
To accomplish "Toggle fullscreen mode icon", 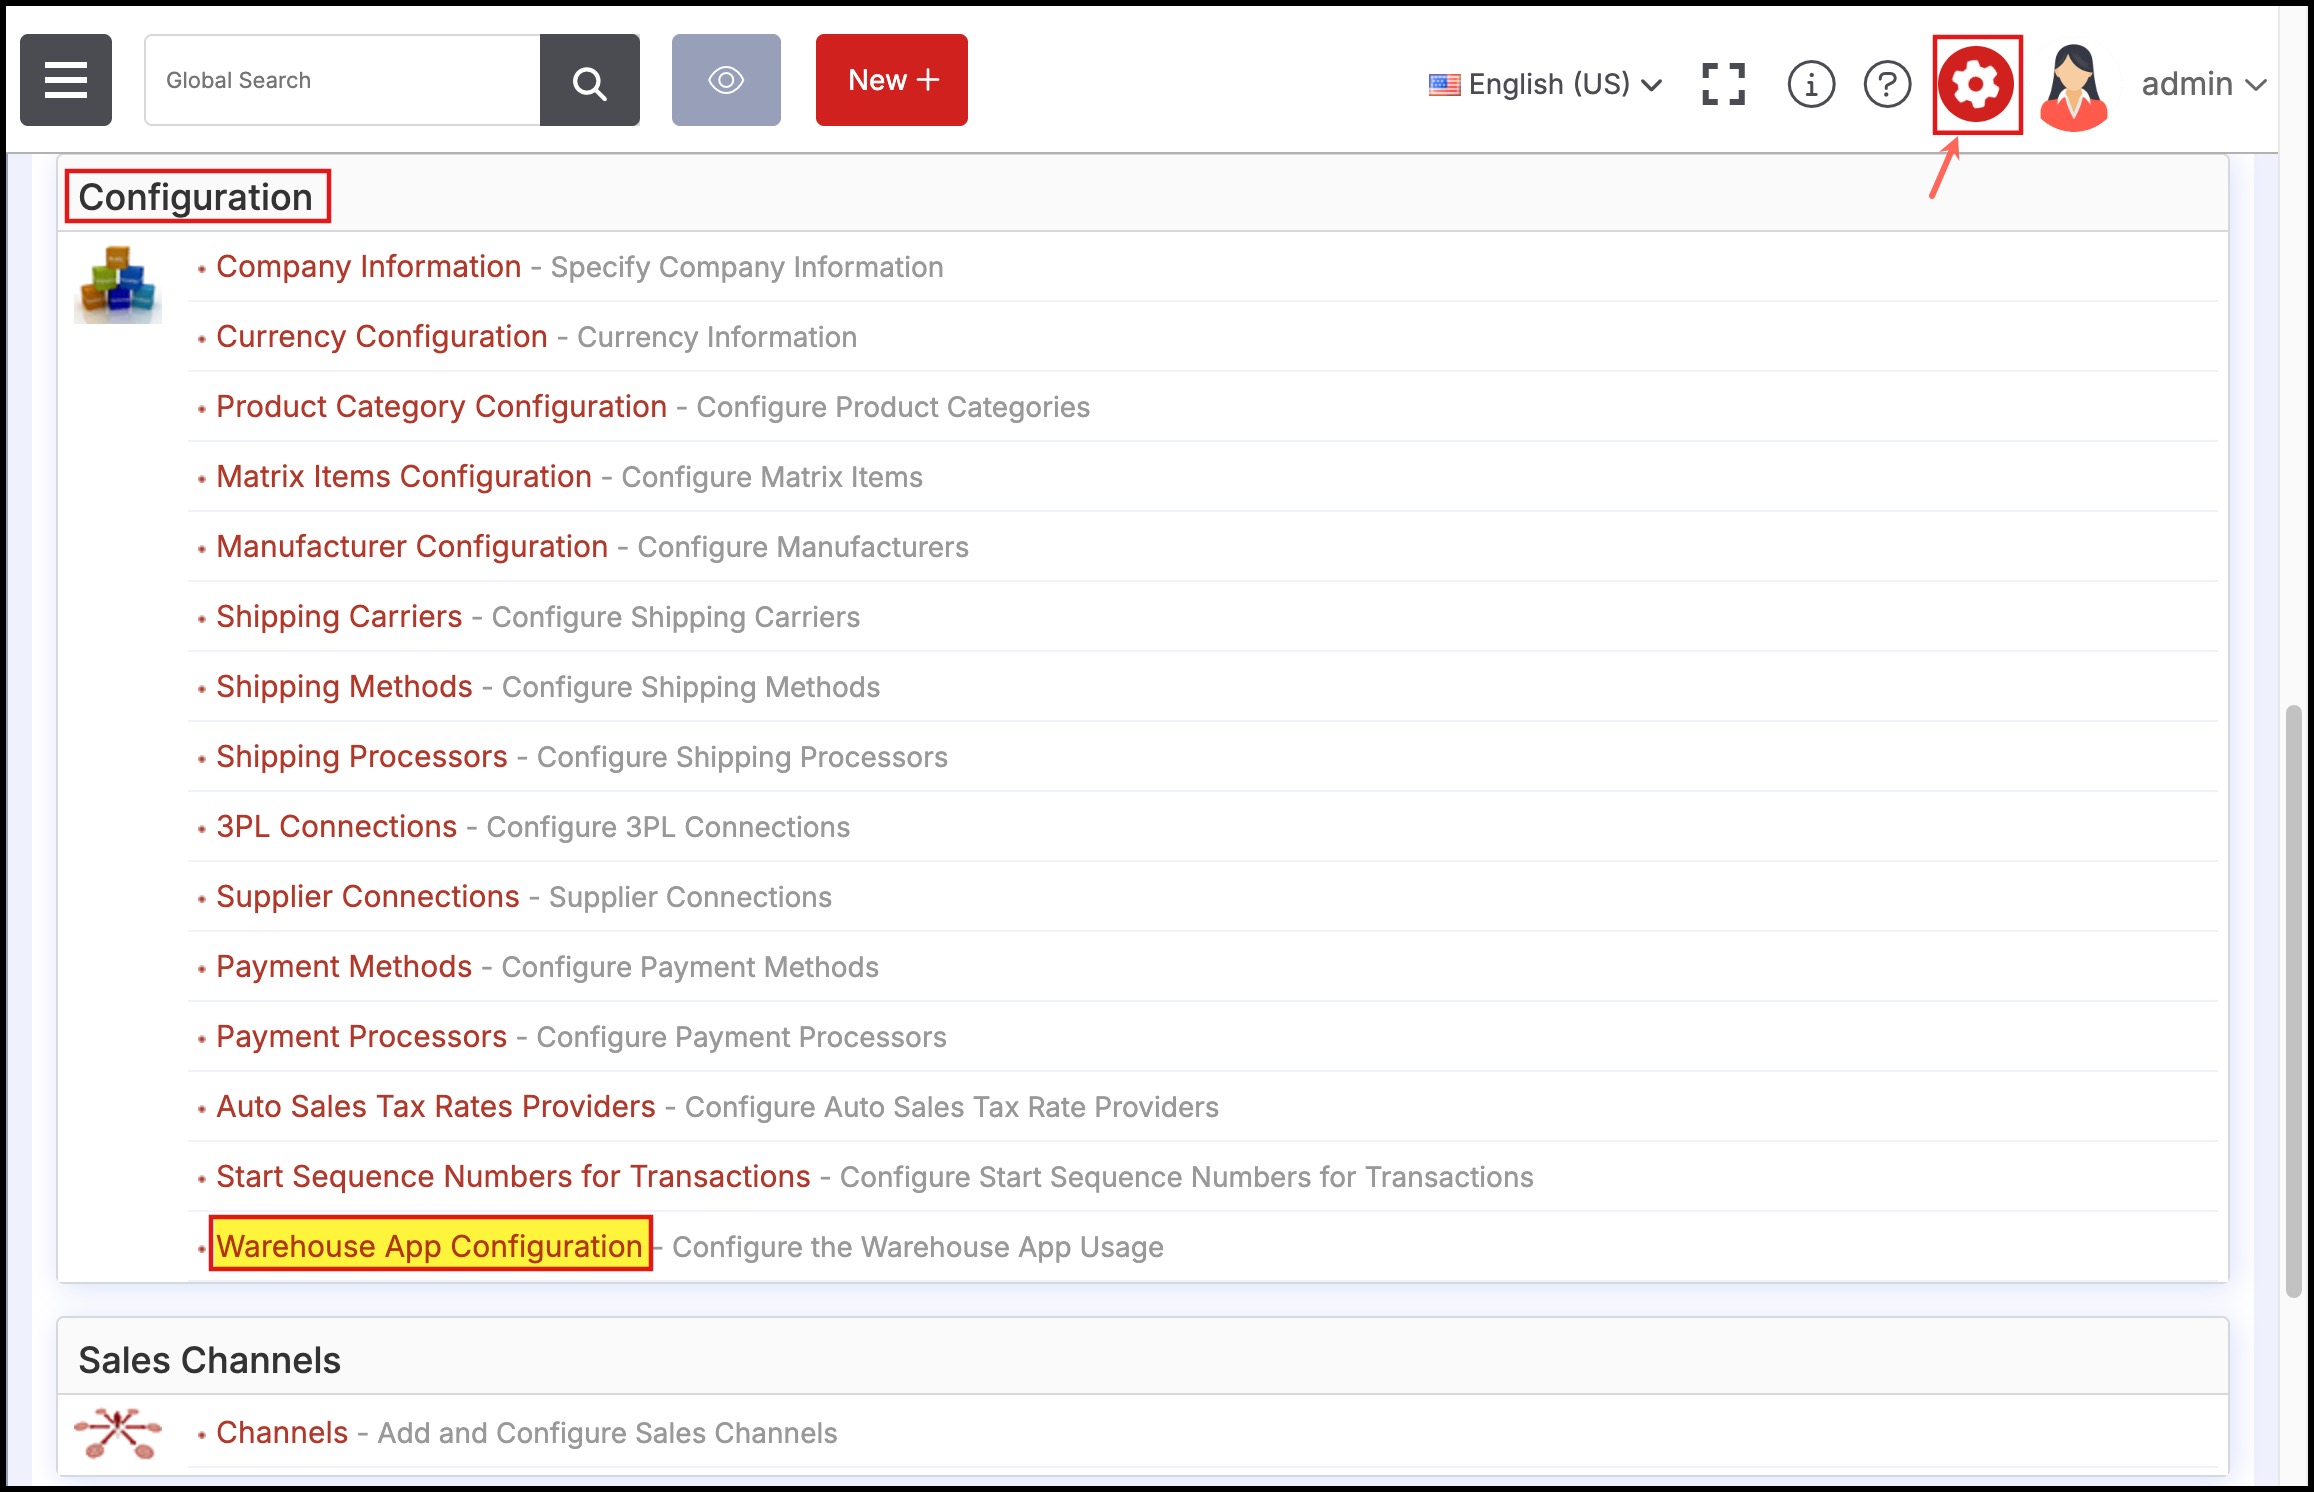I will pyautogui.click(x=1723, y=84).
